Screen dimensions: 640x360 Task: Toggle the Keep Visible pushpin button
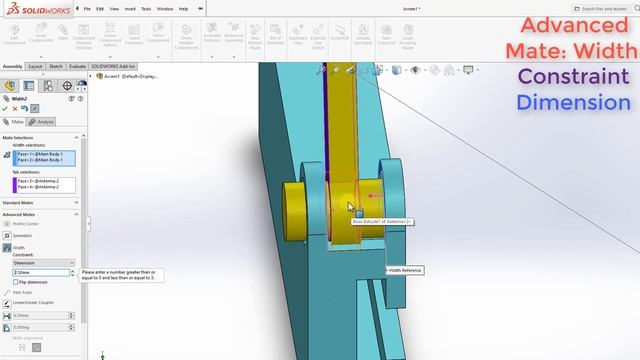35,109
